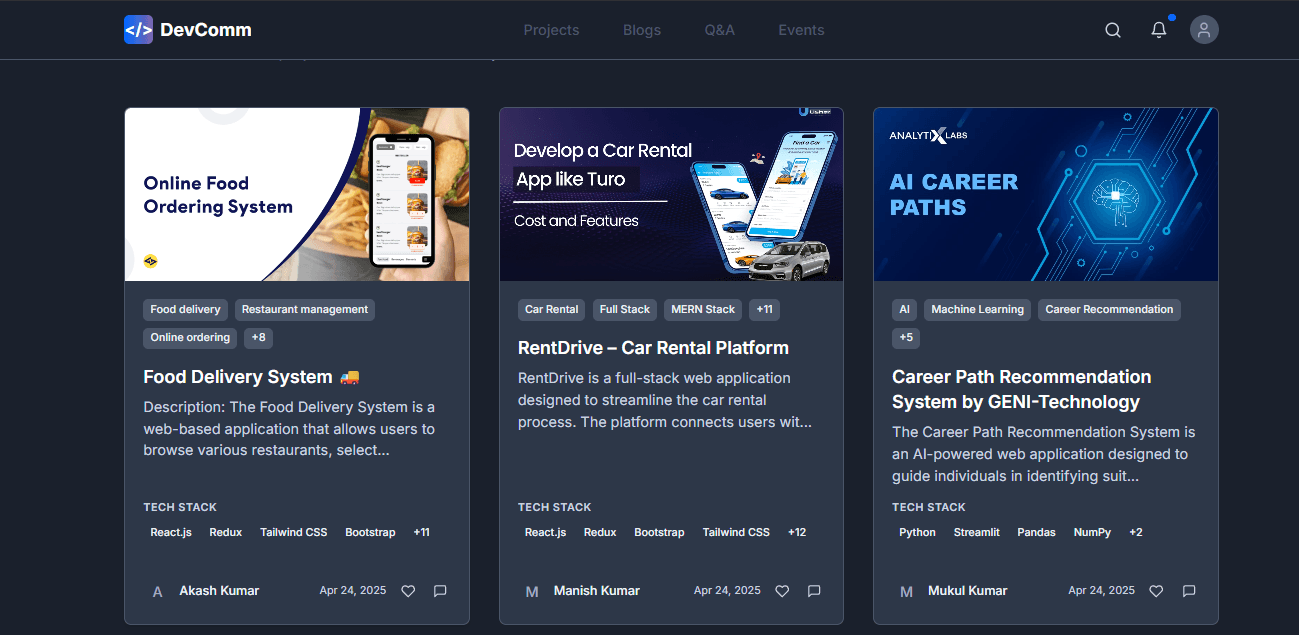Open notifications bell icon
Image resolution: width=1299 pixels, height=635 pixels.
pos(1159,30)
